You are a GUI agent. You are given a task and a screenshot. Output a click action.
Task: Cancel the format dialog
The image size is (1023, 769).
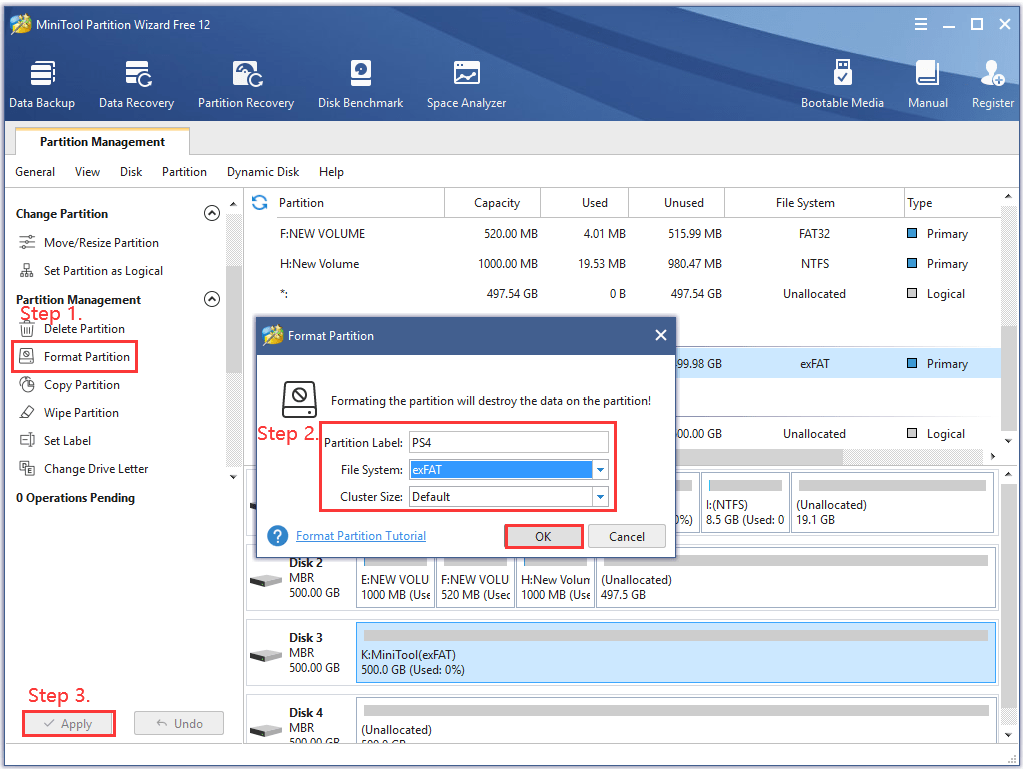627,536
